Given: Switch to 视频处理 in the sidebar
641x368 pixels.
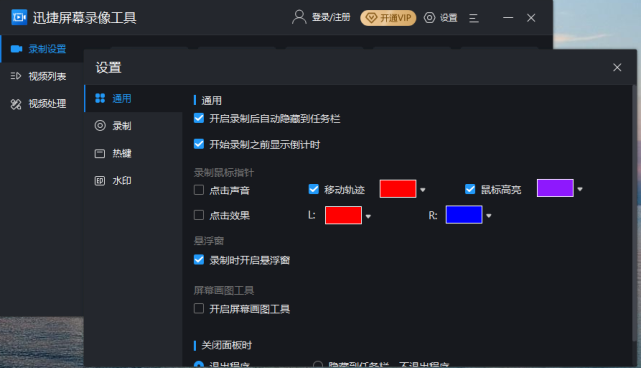Looking at the screenshot, I should coord(42,104).
